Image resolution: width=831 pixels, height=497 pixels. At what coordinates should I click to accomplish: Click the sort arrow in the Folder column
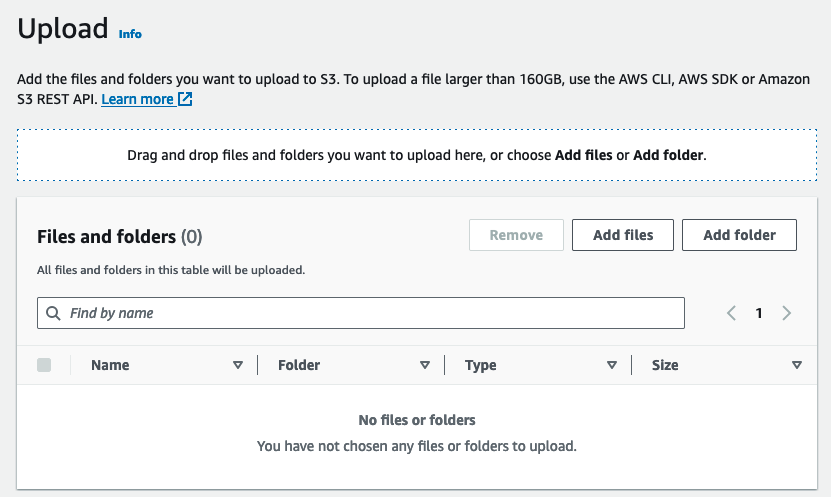pyautogui.click(x=425, y=365)
